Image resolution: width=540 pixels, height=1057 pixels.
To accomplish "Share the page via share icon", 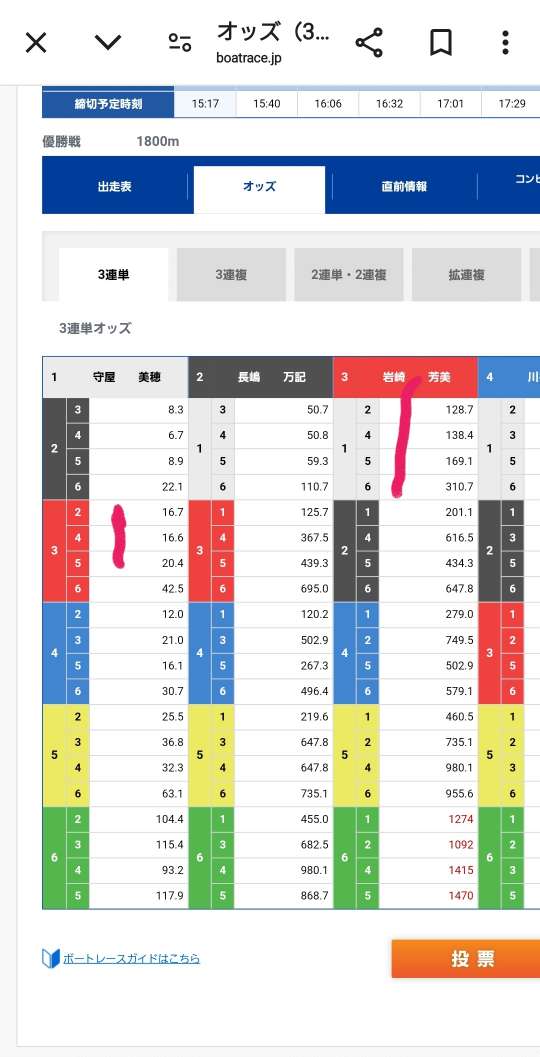I will (369, 43).
